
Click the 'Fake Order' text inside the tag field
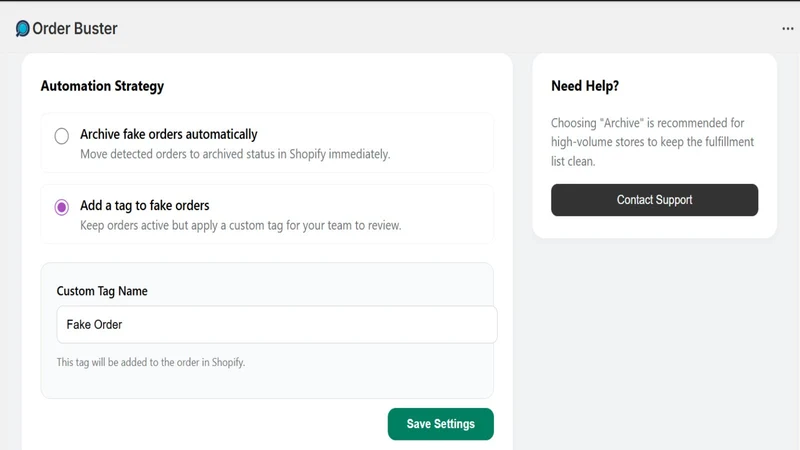[94, 324]
